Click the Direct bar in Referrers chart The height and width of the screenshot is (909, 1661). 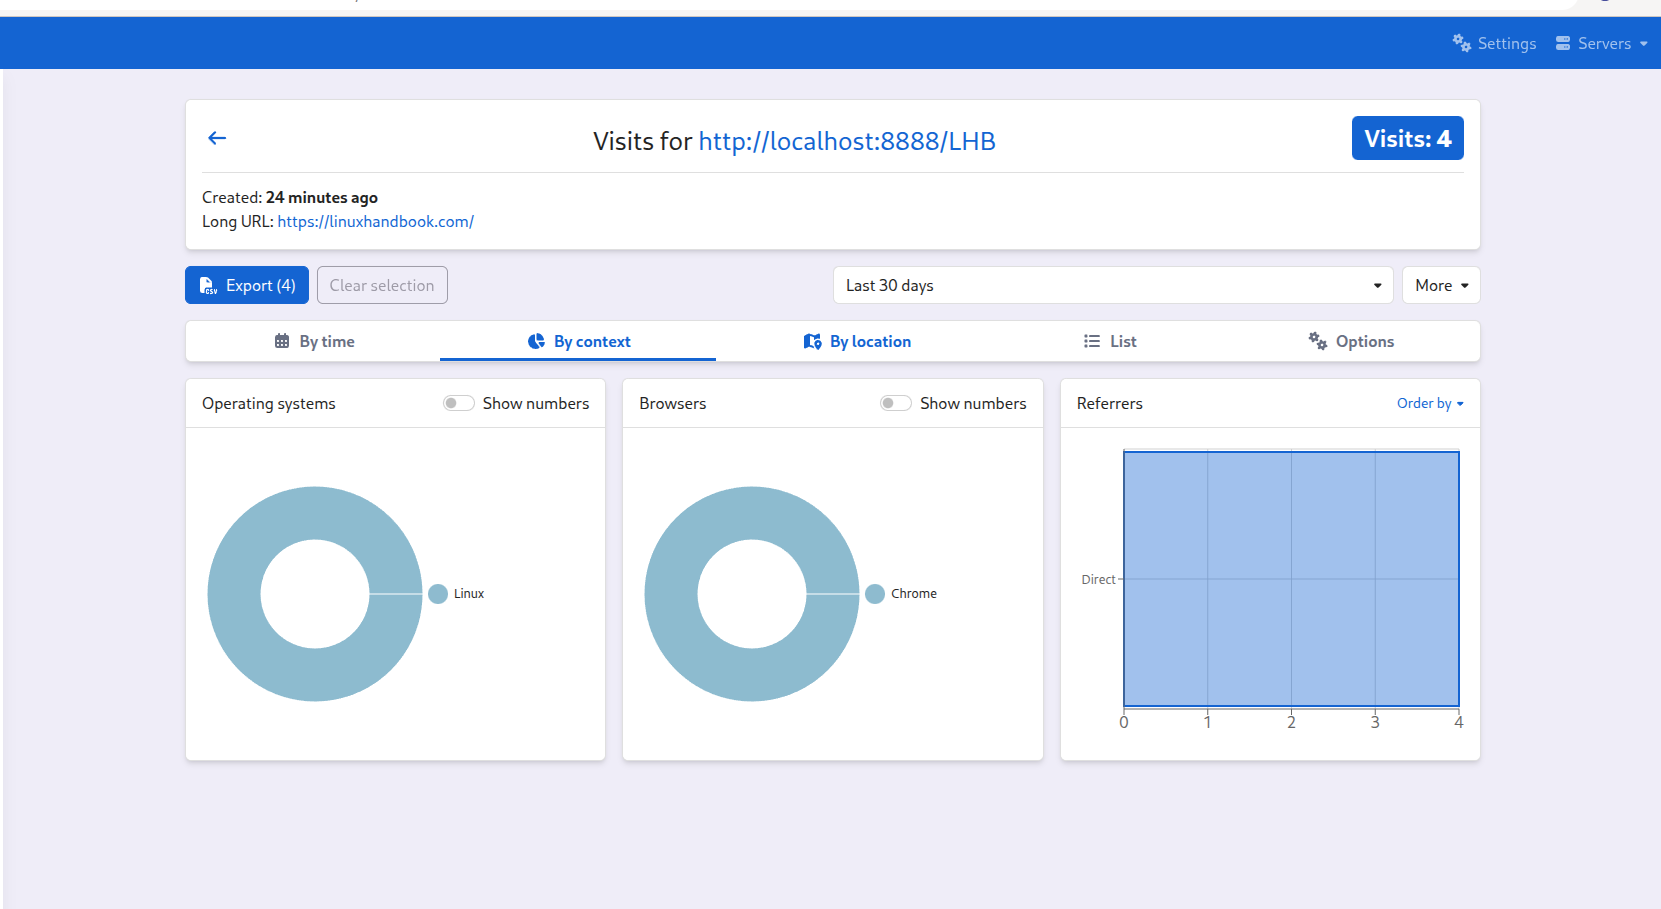[x=1291, y=579]
